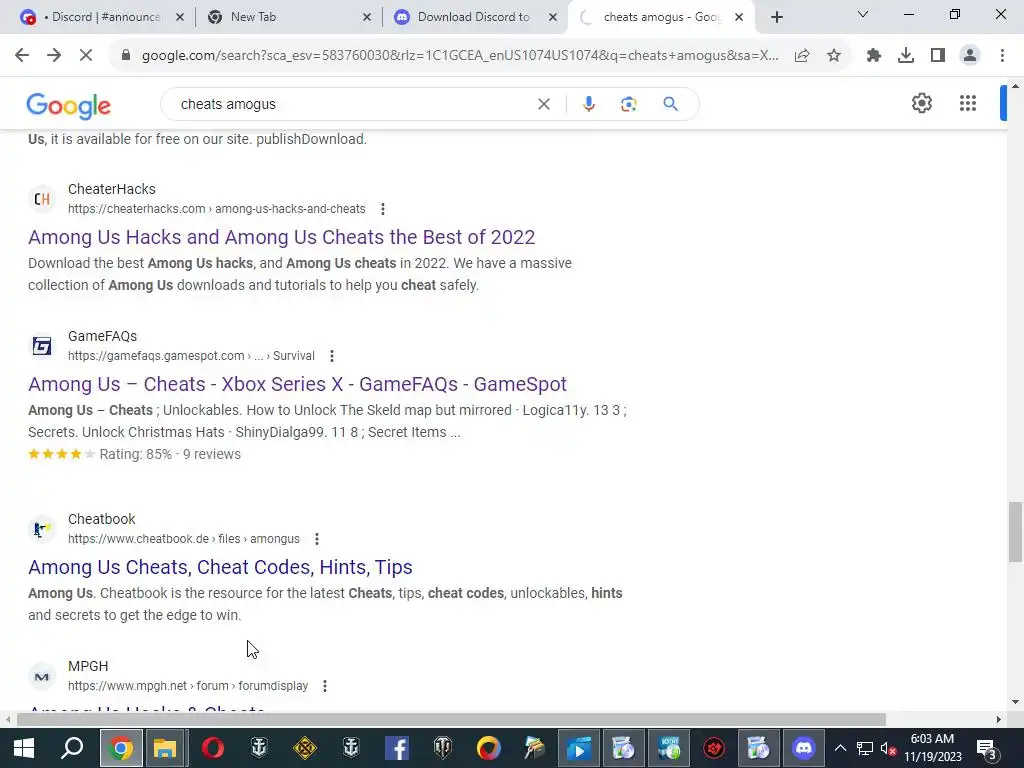Click the MPGH site favicon
This screenshot has height=768, width=1024.
42,676
